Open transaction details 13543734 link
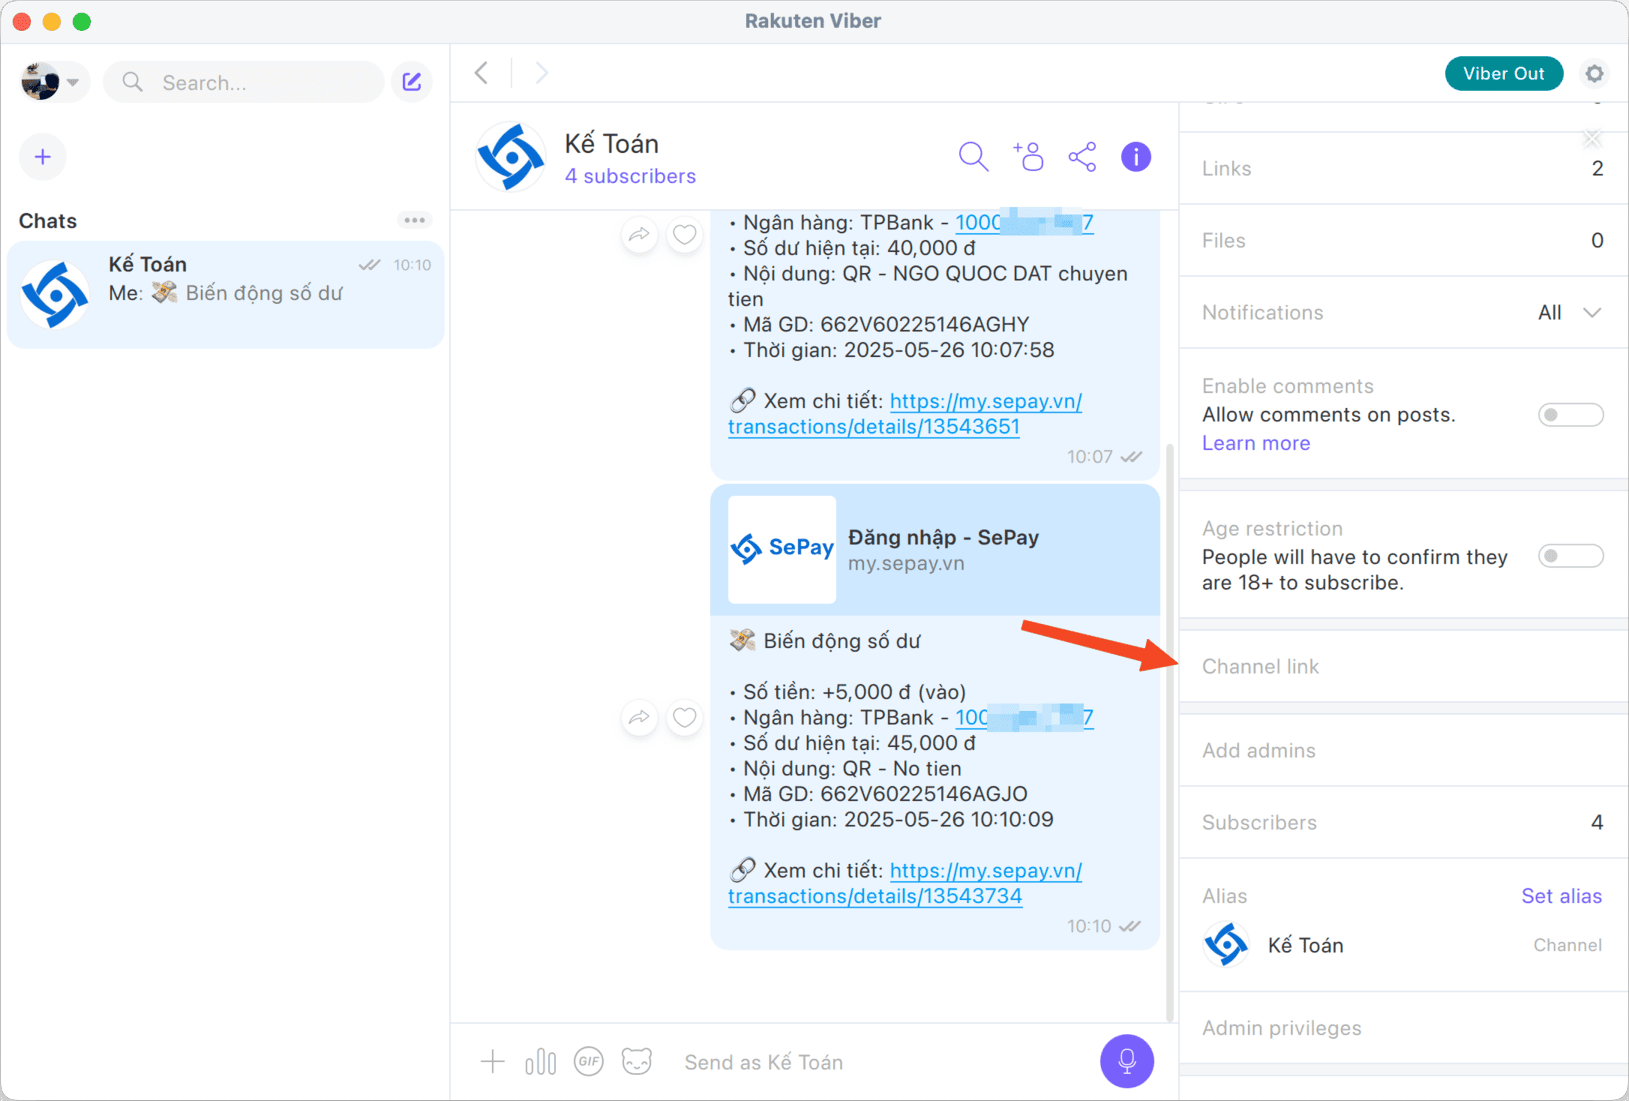This screenshot has height=1101, width=1629. pos(905,883)
